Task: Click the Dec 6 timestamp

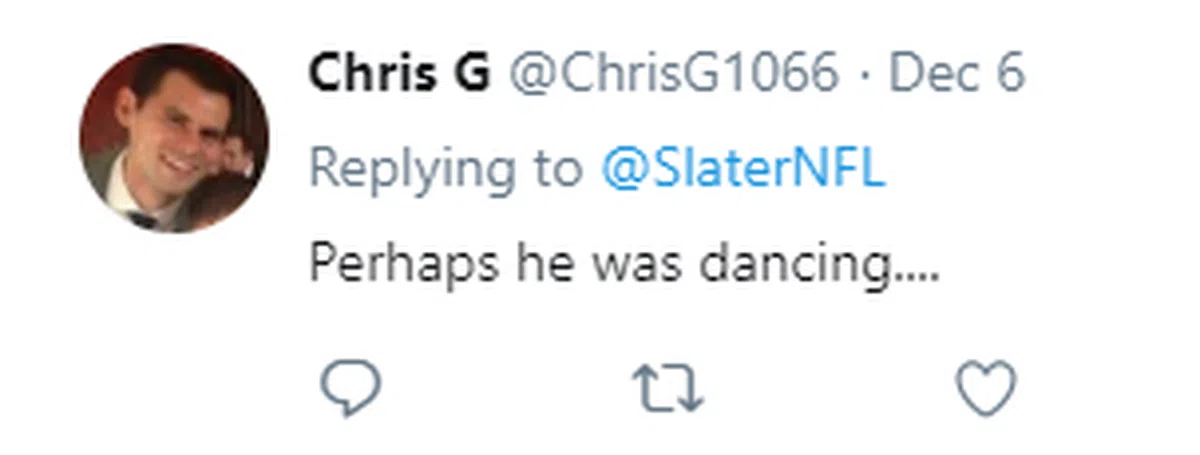Action: click(x=956, y=75)
